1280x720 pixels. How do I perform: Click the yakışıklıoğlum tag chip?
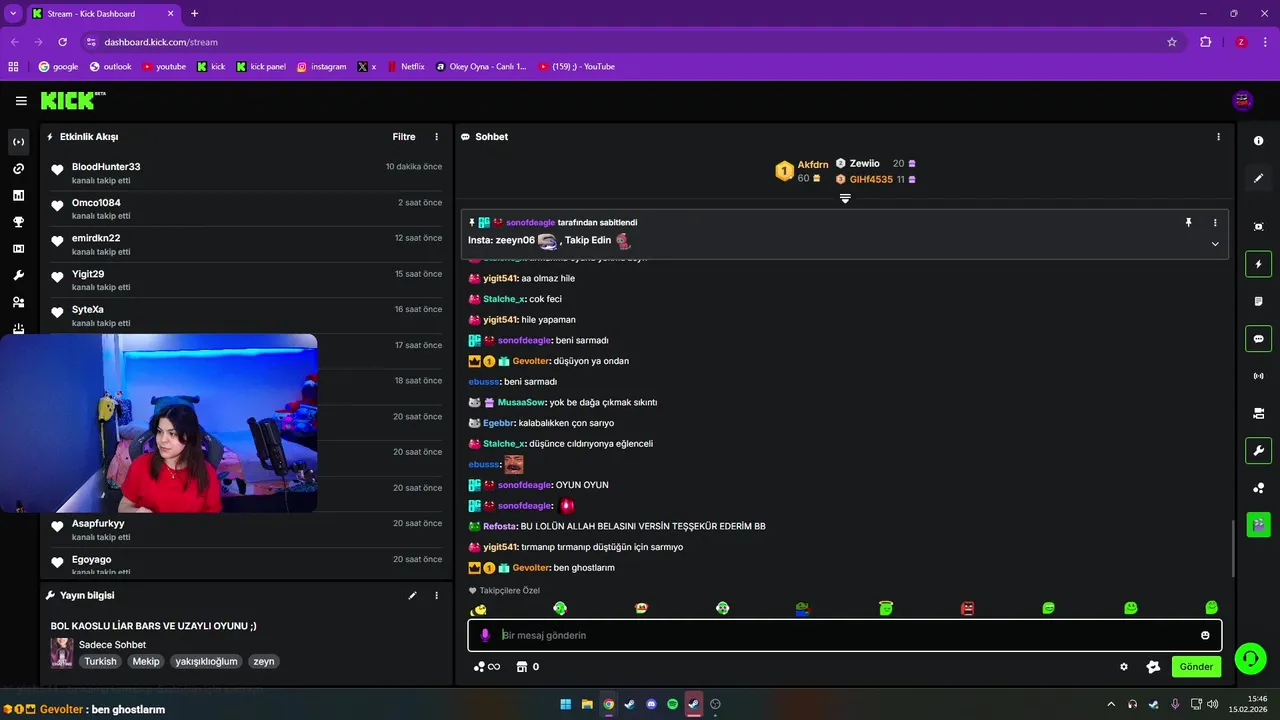pyautogui.click(x=206, y=661)
